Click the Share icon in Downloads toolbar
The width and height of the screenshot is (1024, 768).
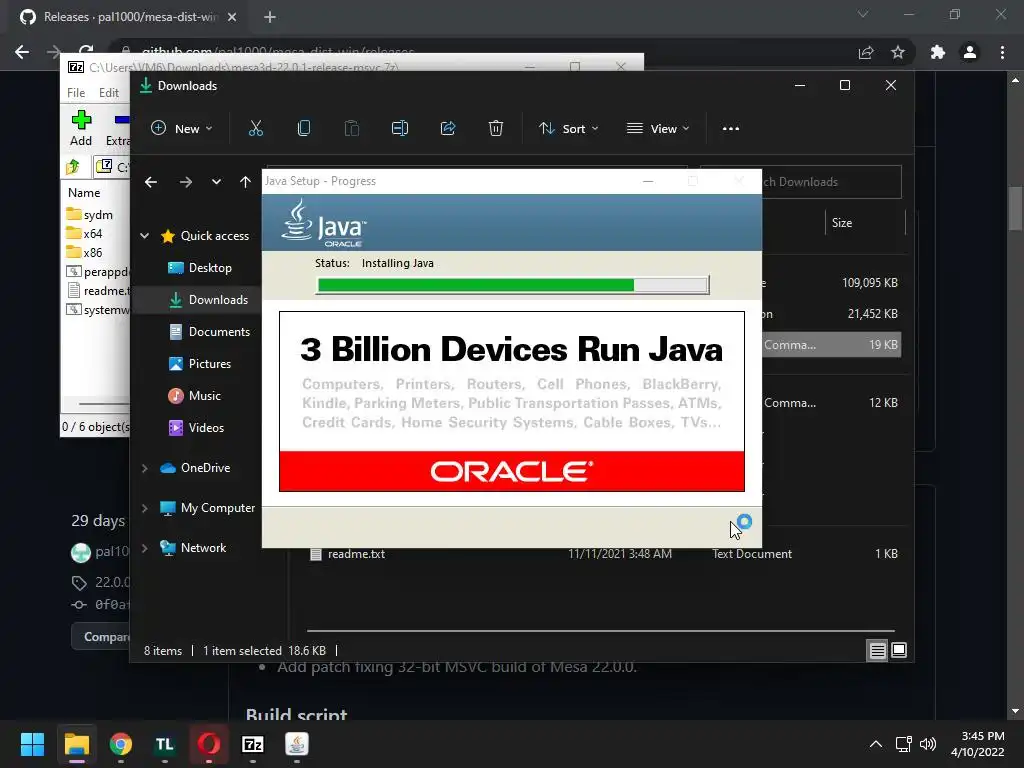(448, 129)
